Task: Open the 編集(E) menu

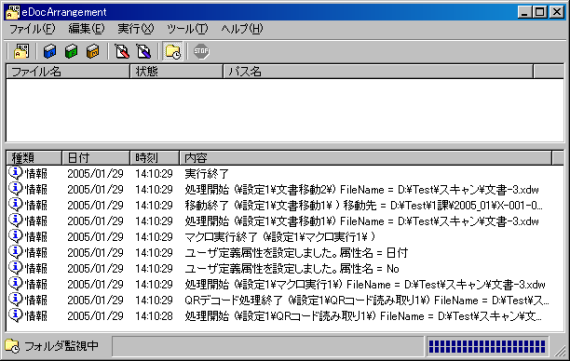Action: click(x=86, y=29)
